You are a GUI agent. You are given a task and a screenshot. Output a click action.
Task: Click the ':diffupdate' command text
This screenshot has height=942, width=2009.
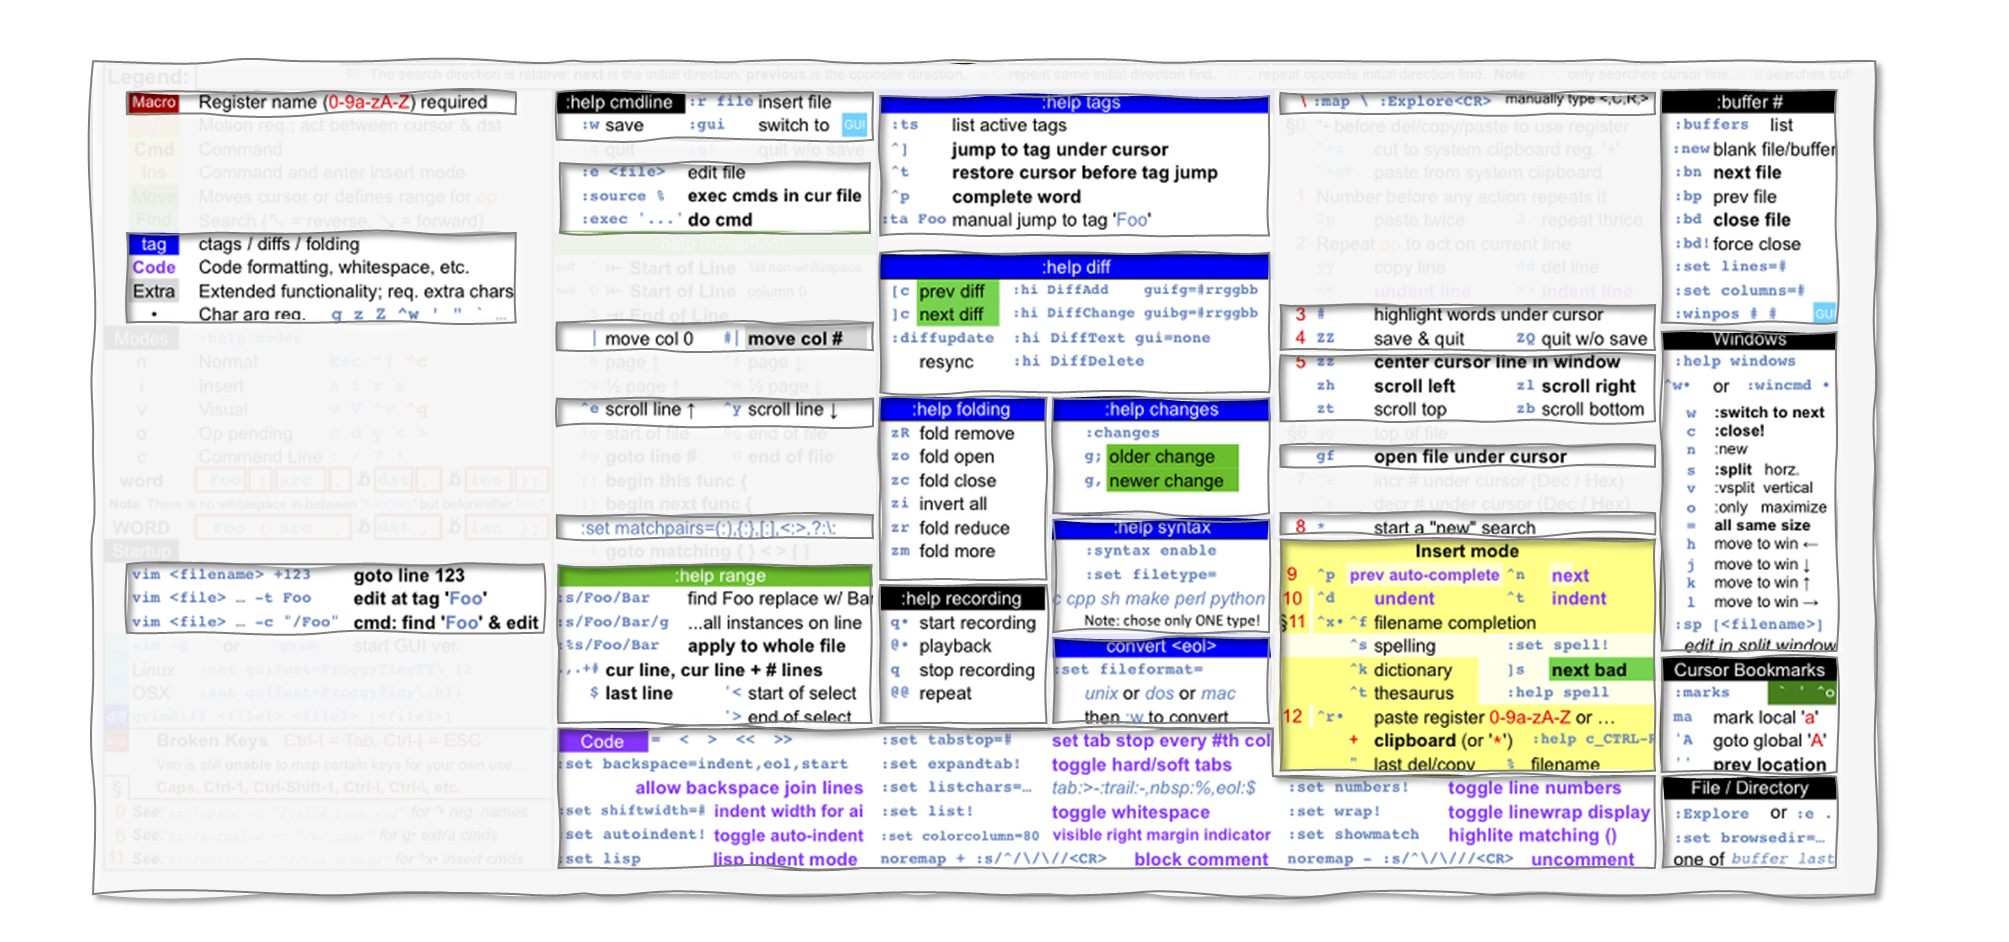(942, 338)
